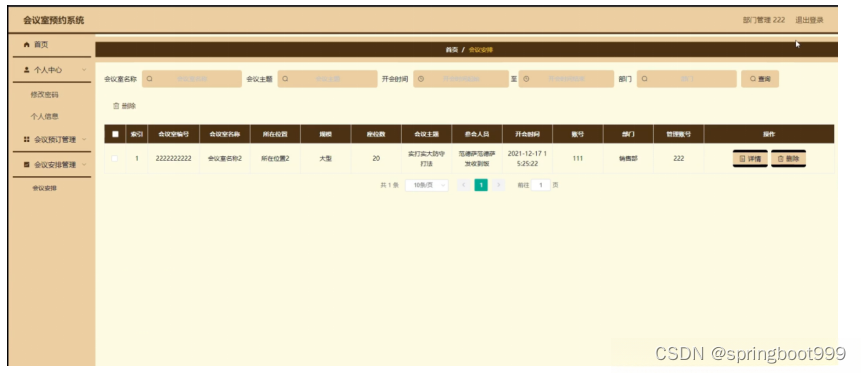Click the trash icon of toolbar 删除
Viewport: 861px width, 373px height.
pyautogui.click(x=116, y=106)
